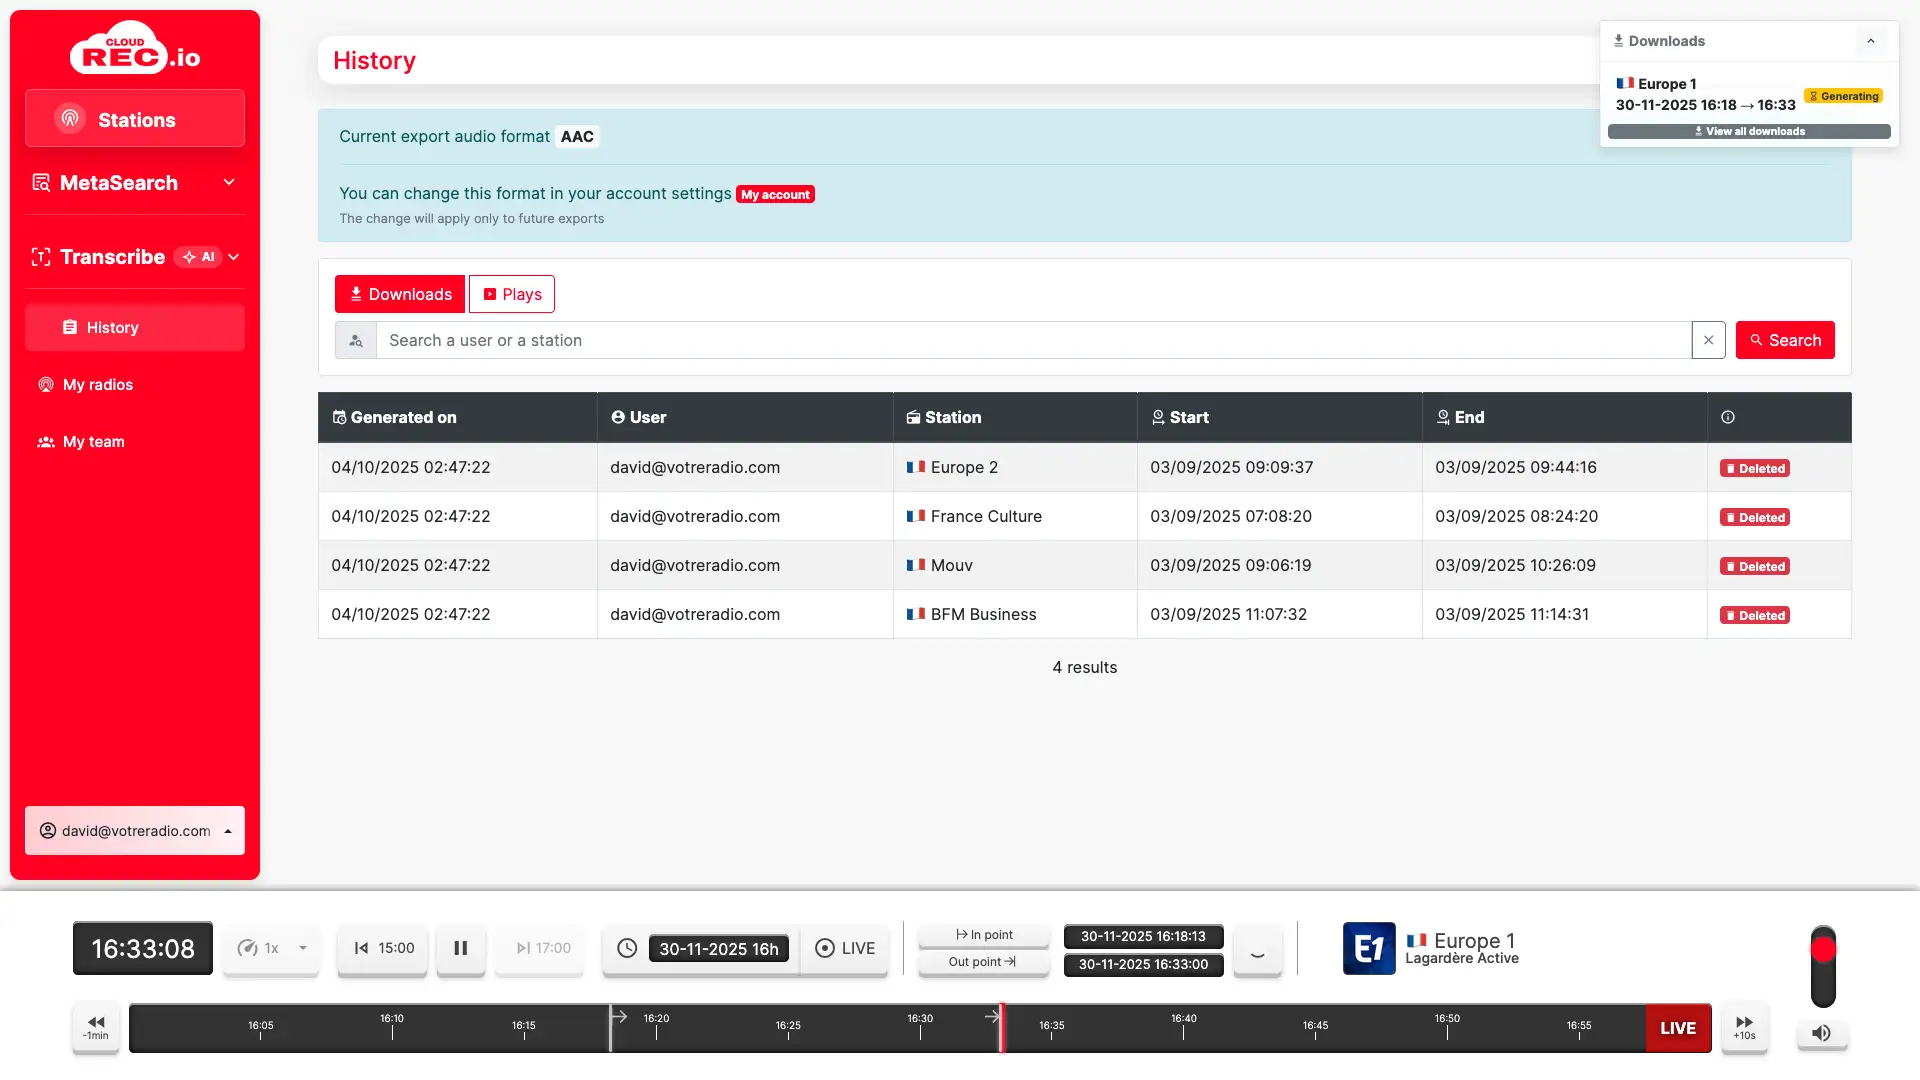Rewind one minute with the back arrows
Viewport: 1920px width, 1080px height.
pos(96,1027)
